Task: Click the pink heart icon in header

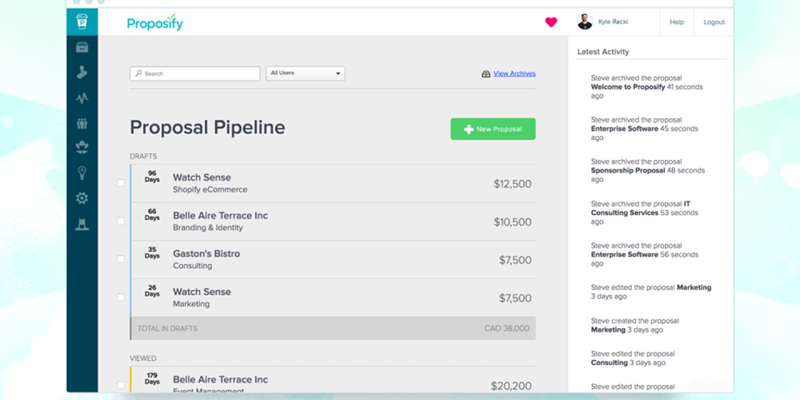Action: (551, 22)
